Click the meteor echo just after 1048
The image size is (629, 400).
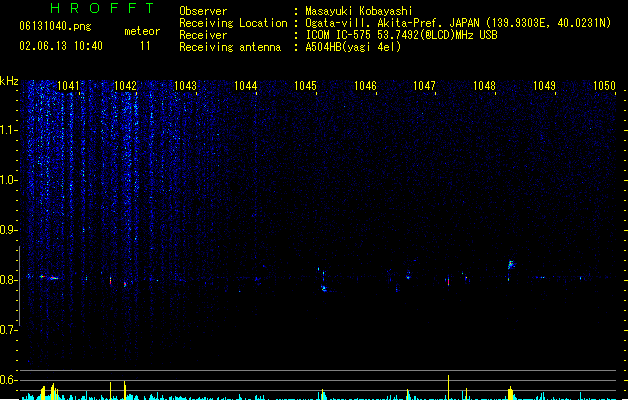click(511, 264)
